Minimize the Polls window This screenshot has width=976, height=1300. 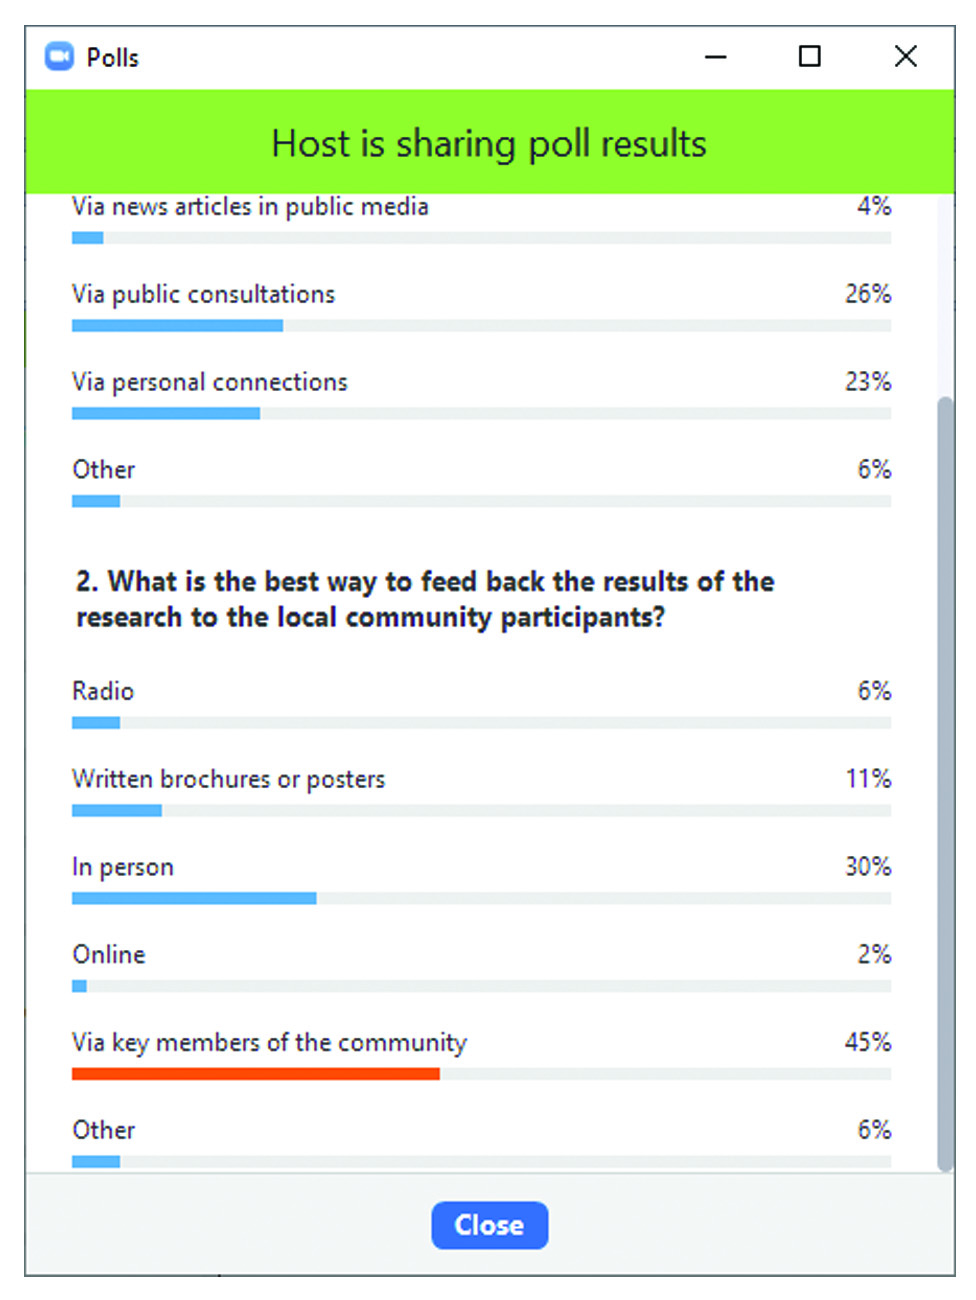click(x=715, y=57)
